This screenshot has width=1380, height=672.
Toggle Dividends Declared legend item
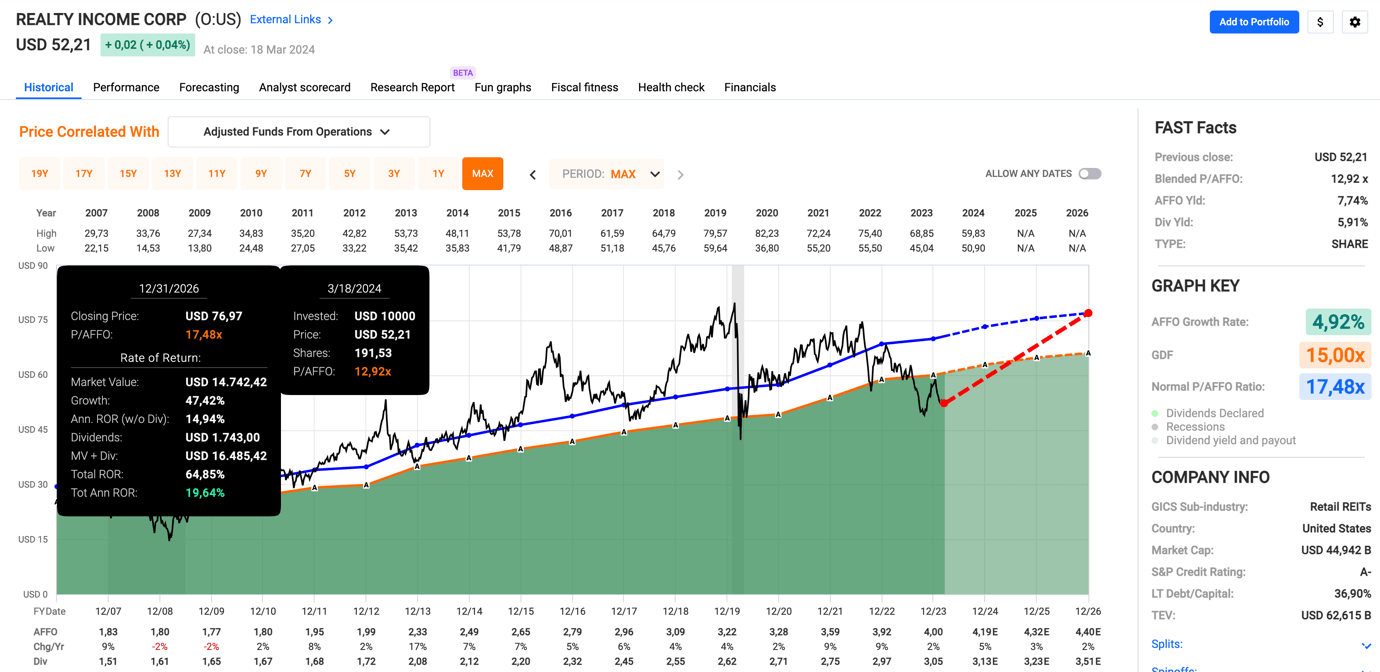point(1214,413)
